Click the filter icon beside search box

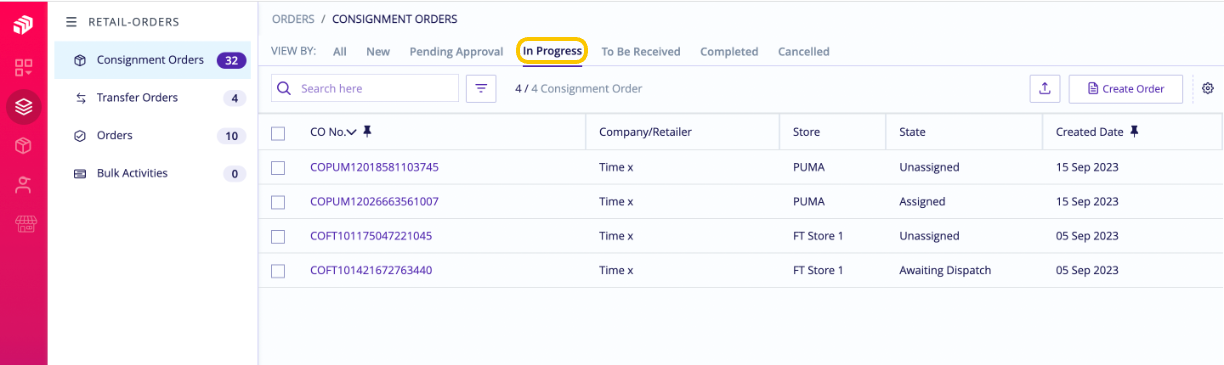coord(481,88)
